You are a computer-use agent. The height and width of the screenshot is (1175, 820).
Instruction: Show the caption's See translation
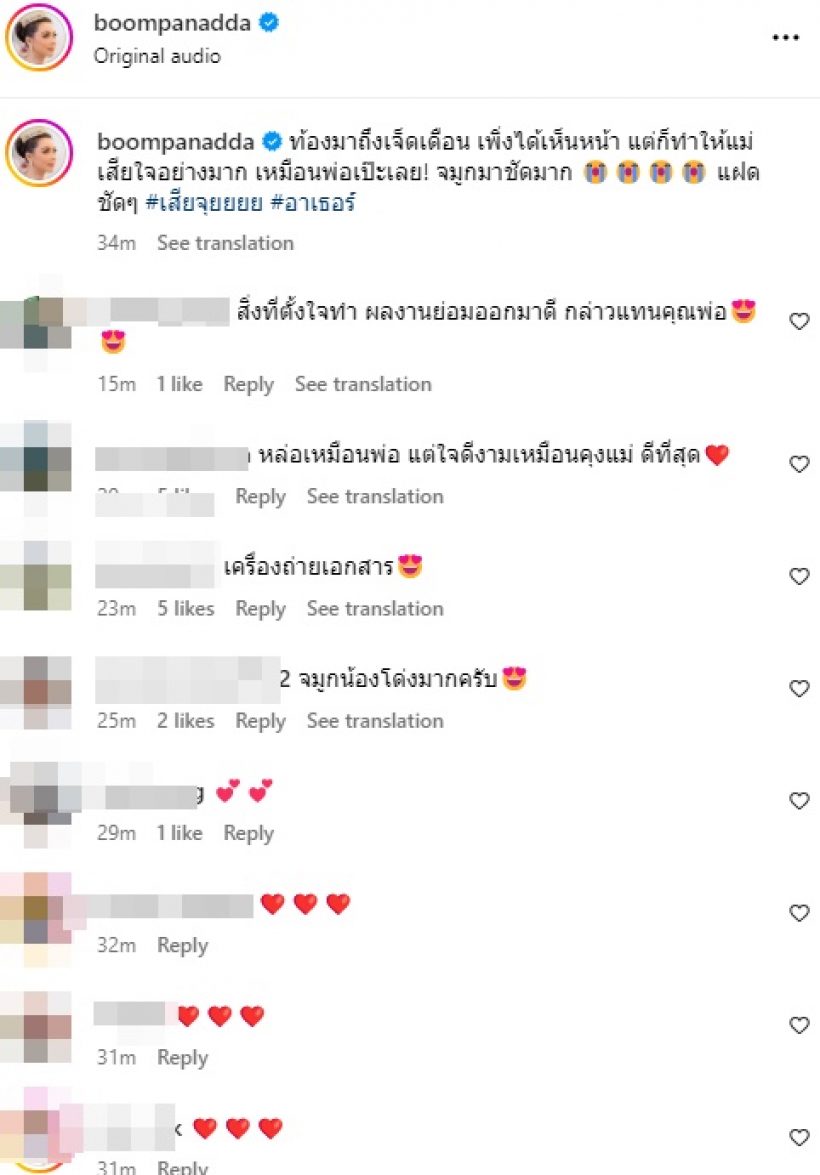pos(225,243)
